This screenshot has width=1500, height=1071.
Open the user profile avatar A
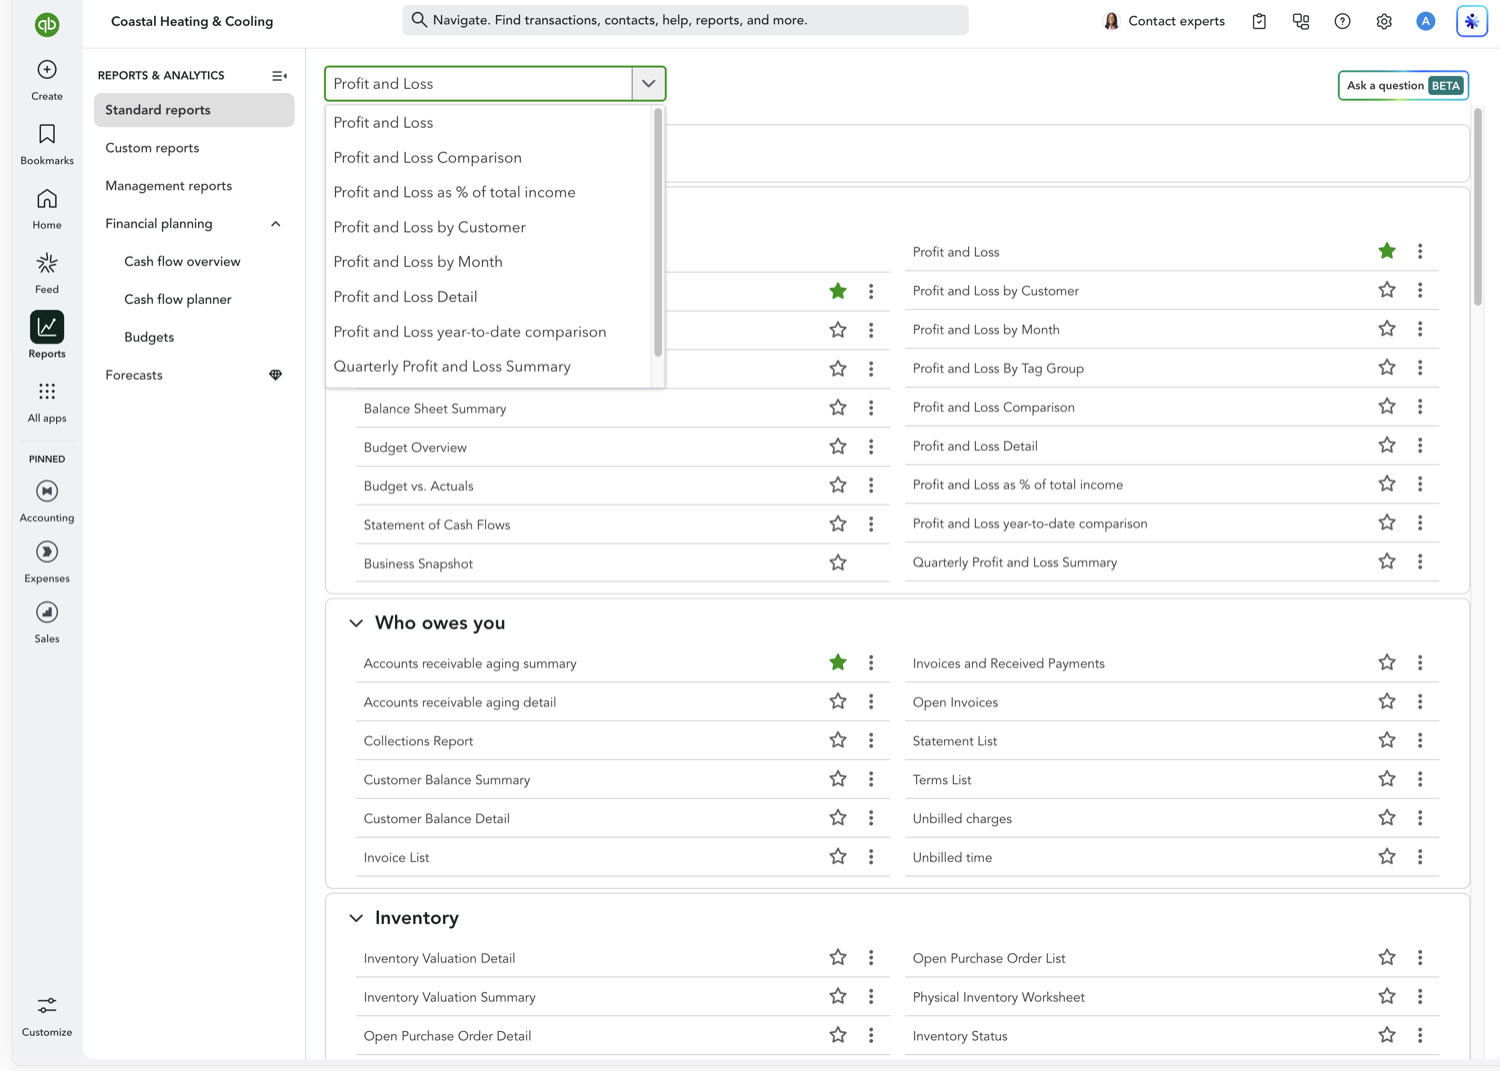coord(1426,21)
